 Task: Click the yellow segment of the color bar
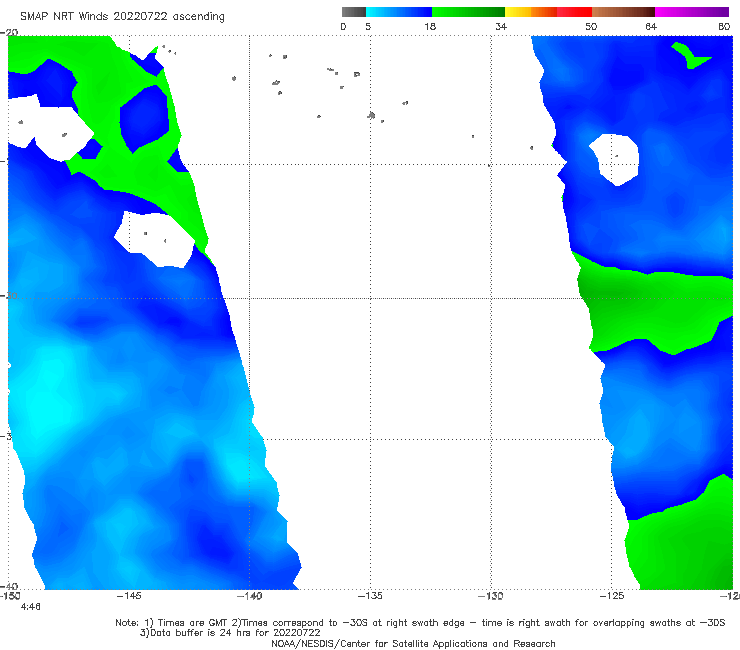click(518, 12)
